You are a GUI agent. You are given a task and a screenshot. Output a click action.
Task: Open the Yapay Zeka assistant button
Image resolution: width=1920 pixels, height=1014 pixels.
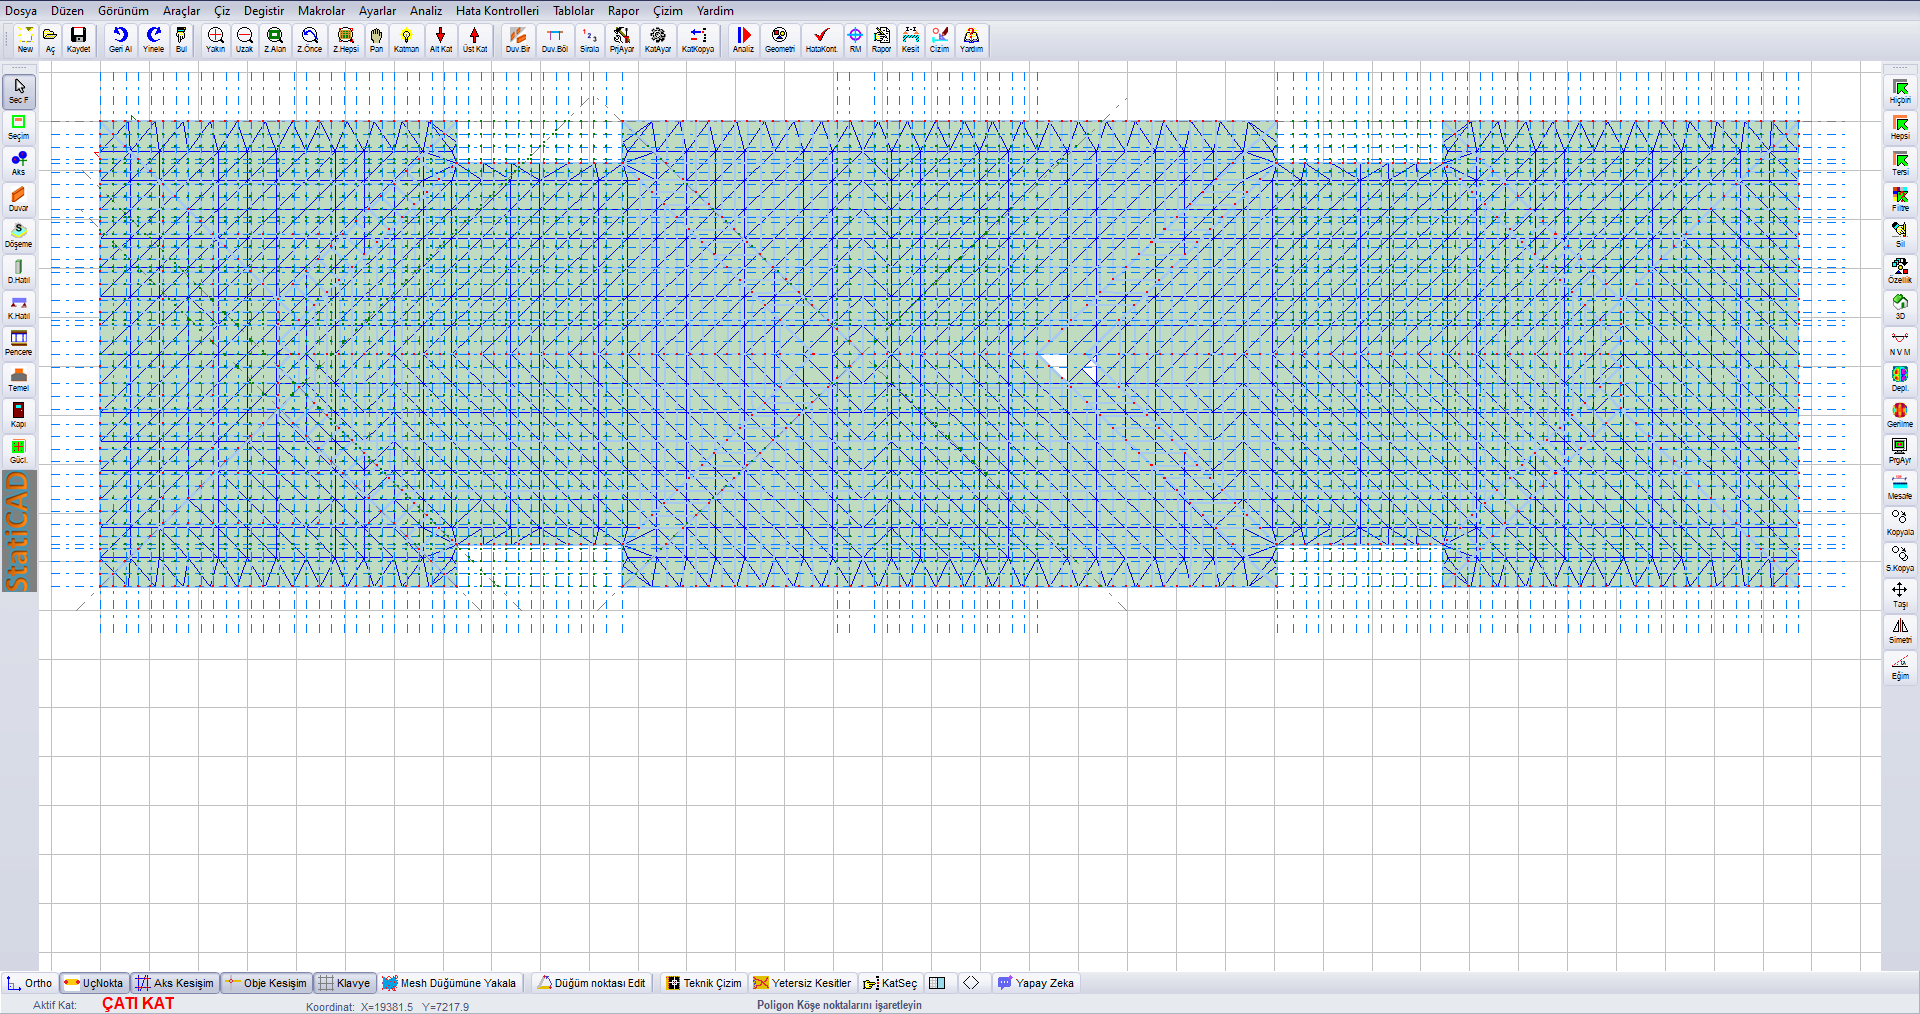(1035, 983)
